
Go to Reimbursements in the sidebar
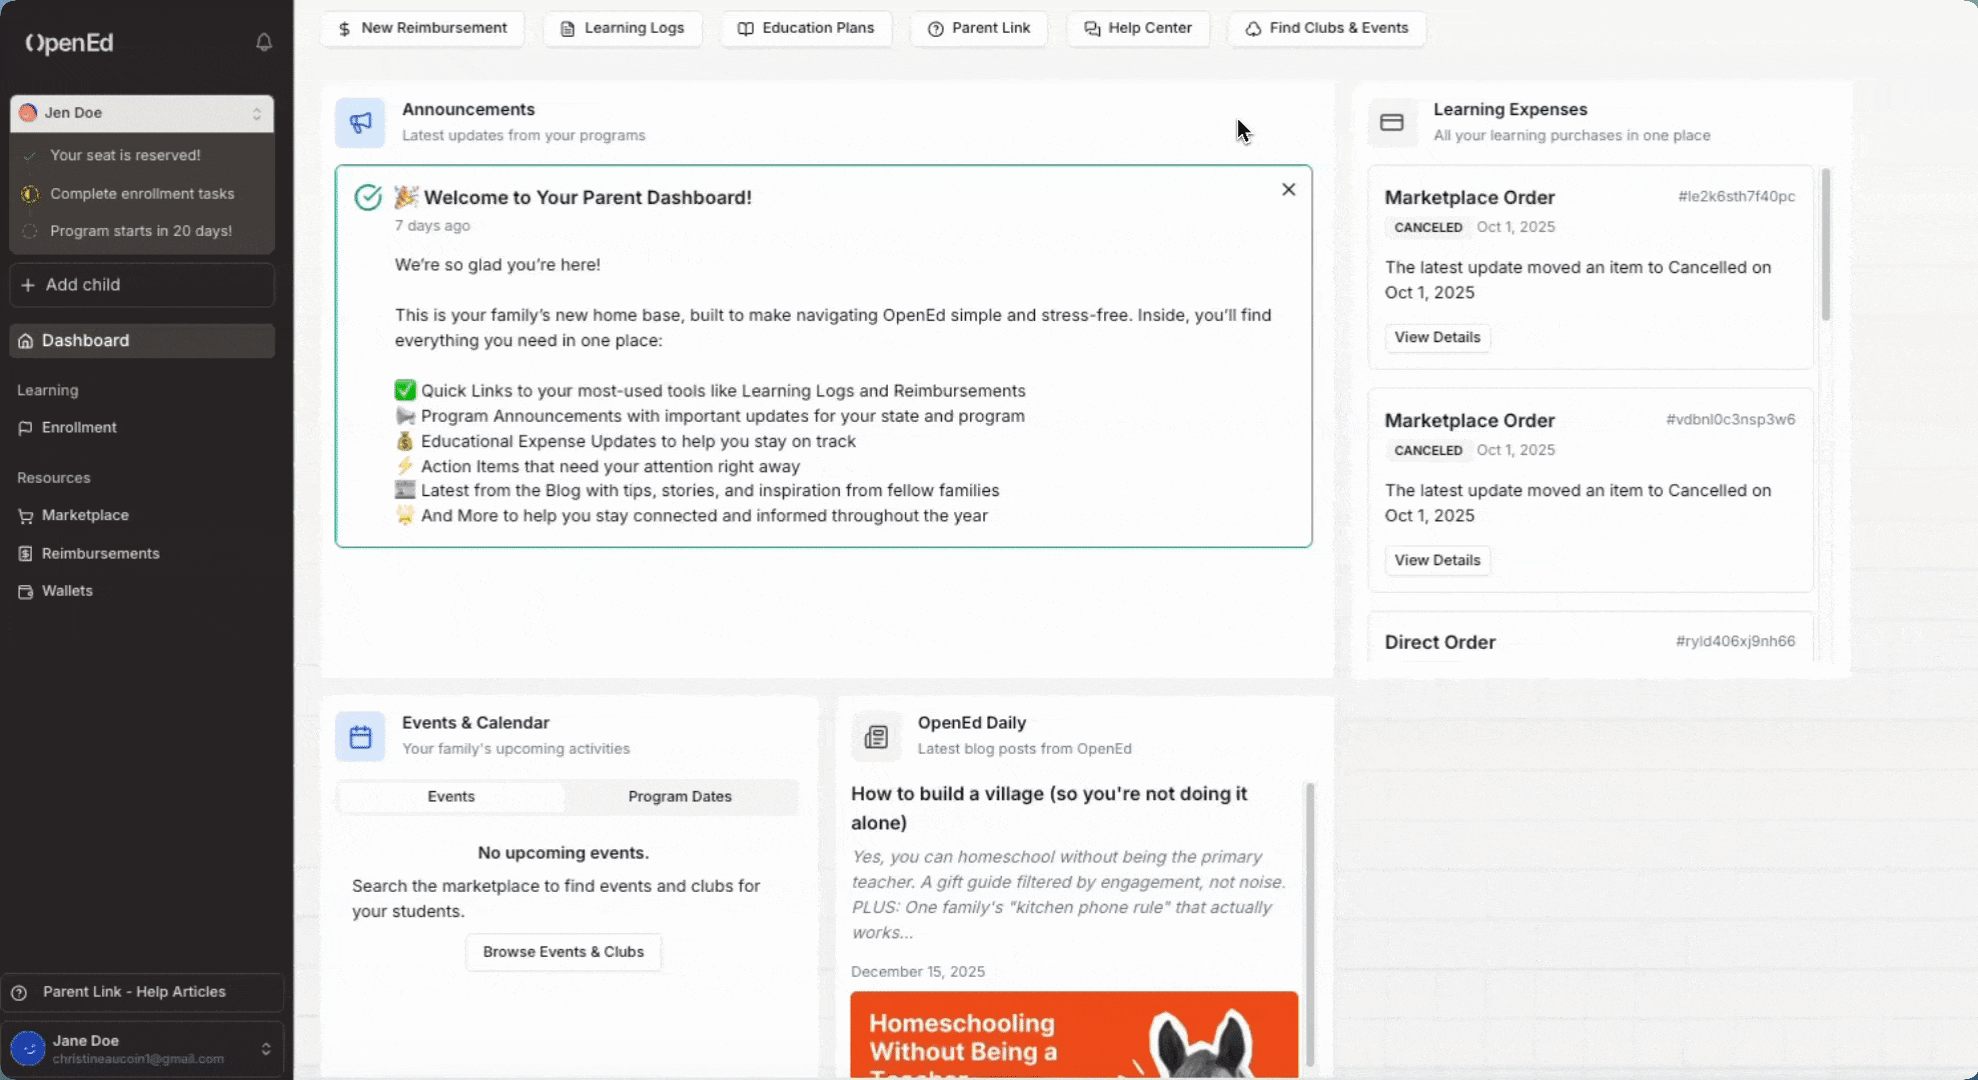pyautogui.click(x=100, y=553)
